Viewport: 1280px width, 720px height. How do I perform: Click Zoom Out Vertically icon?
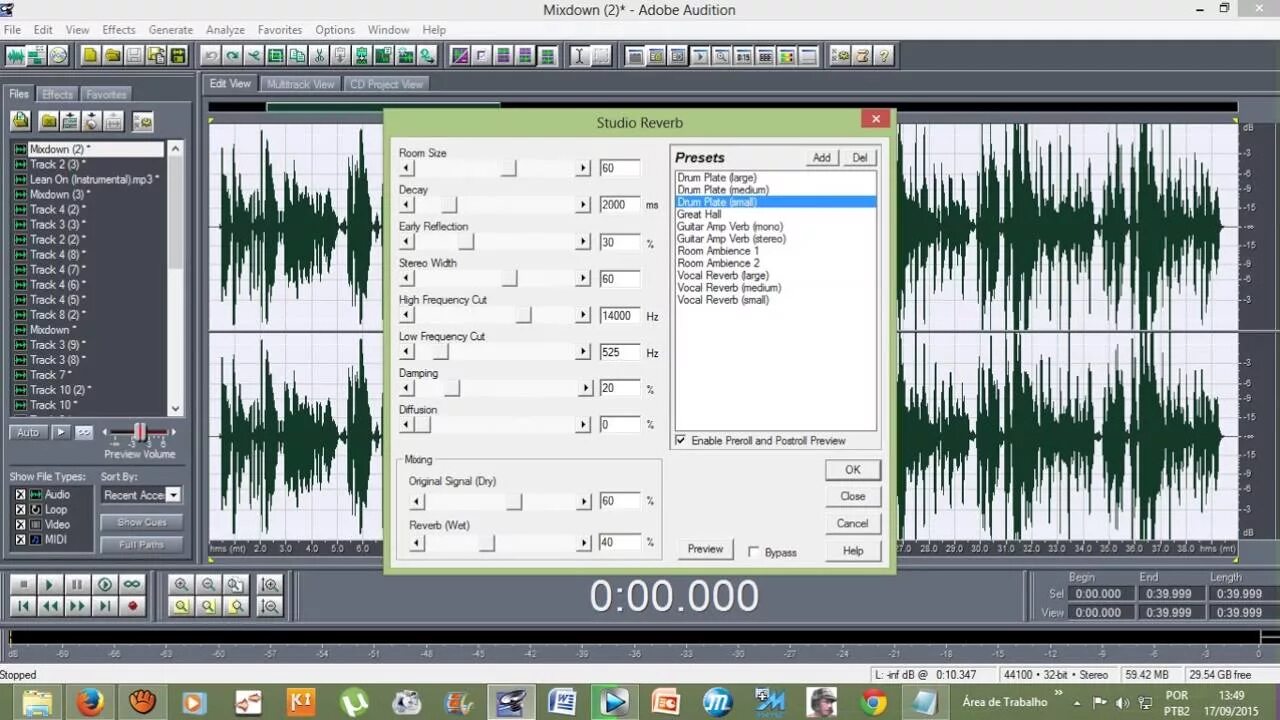click(x=269, y=606)
